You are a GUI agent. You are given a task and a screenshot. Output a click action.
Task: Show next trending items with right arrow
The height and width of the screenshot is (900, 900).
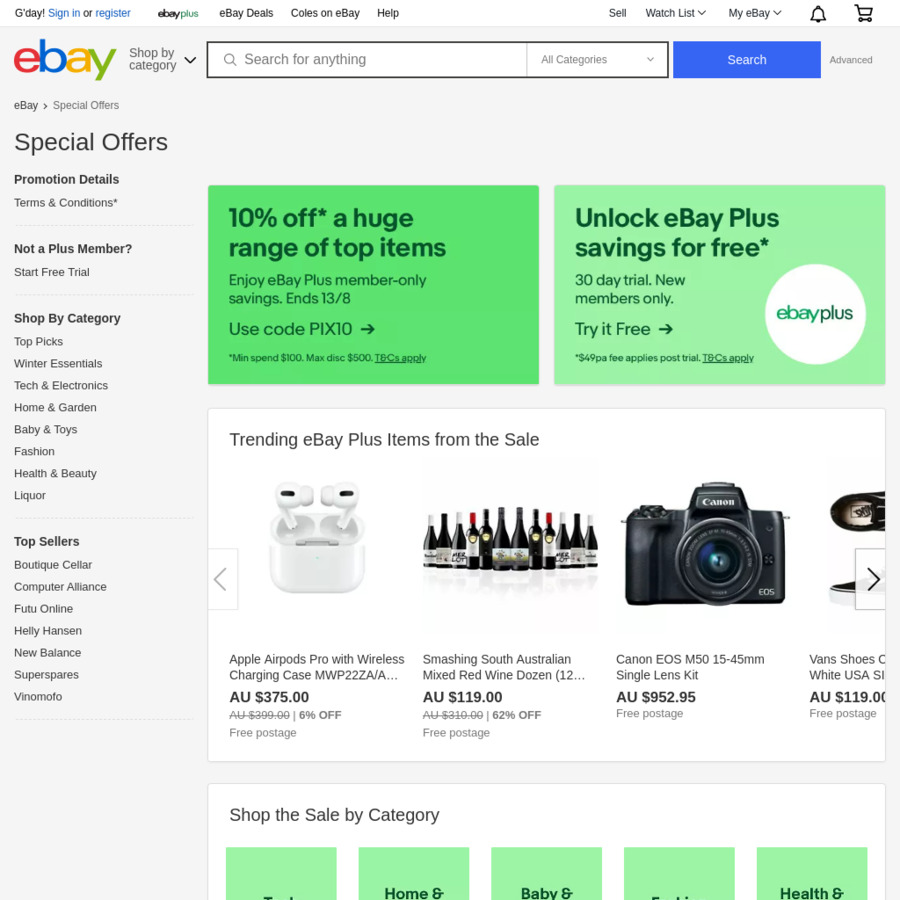[871, 579]
